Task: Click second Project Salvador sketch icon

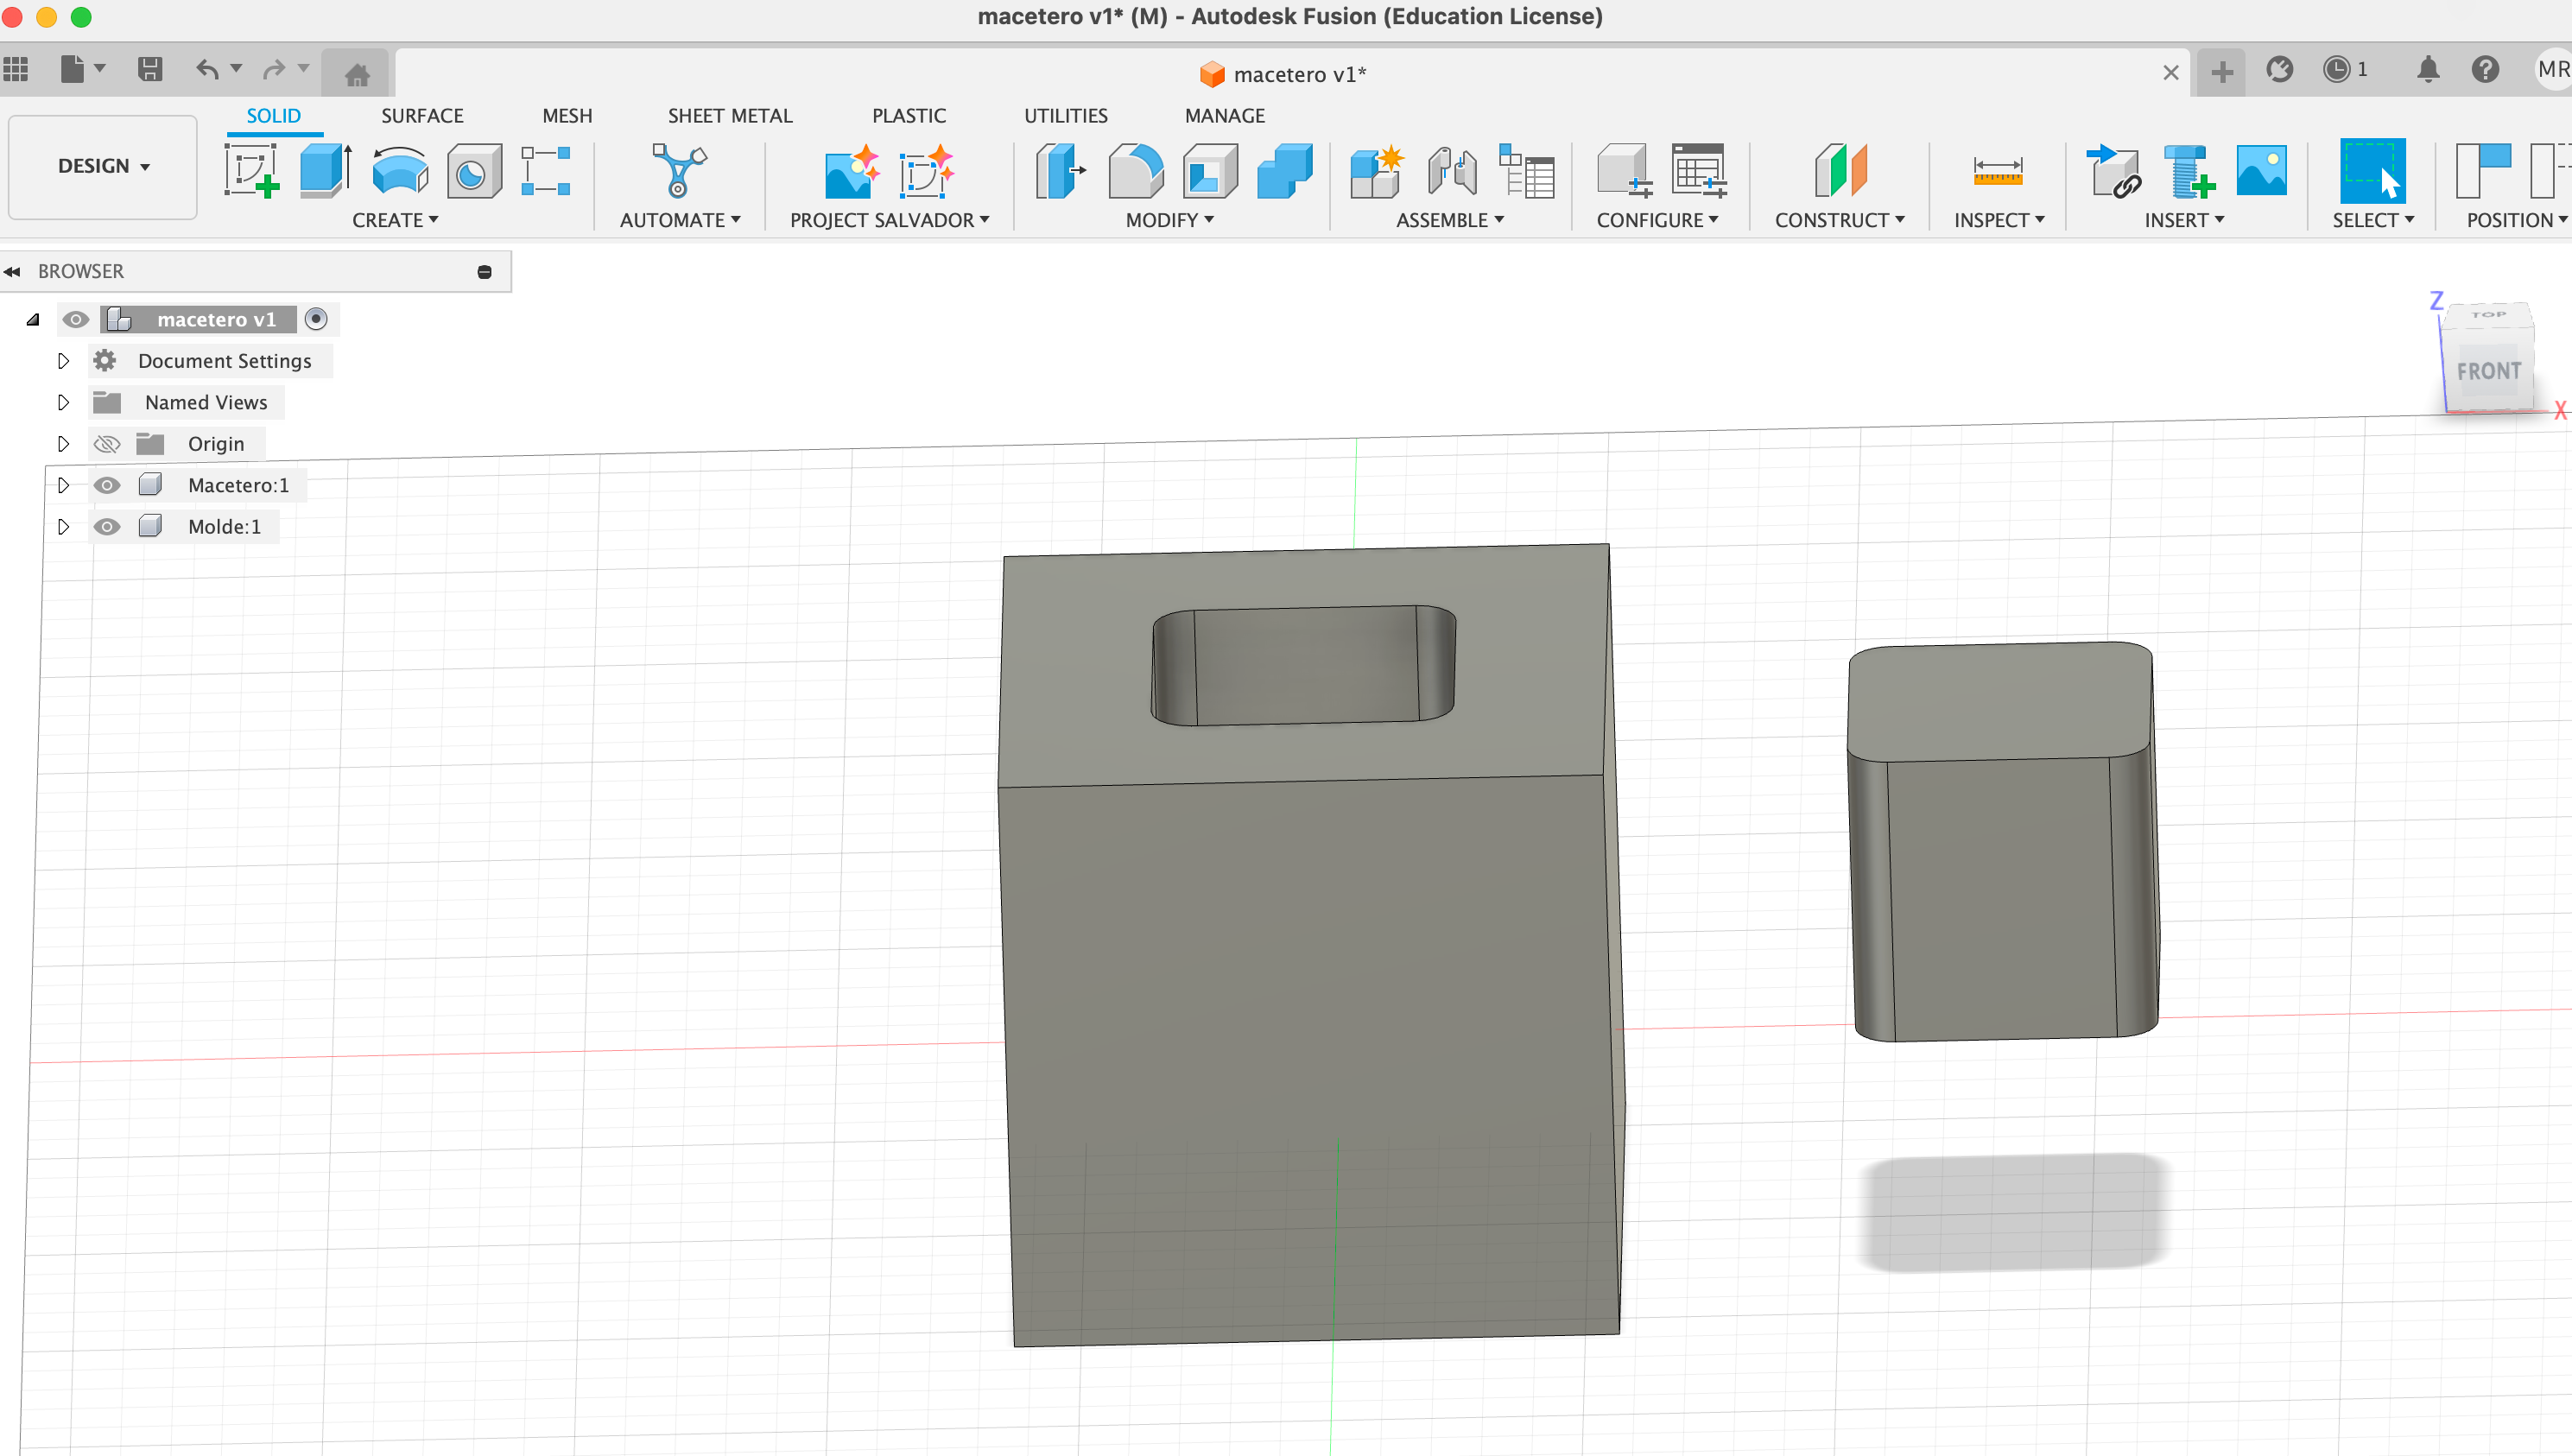Action: click(x=926, y=171)
